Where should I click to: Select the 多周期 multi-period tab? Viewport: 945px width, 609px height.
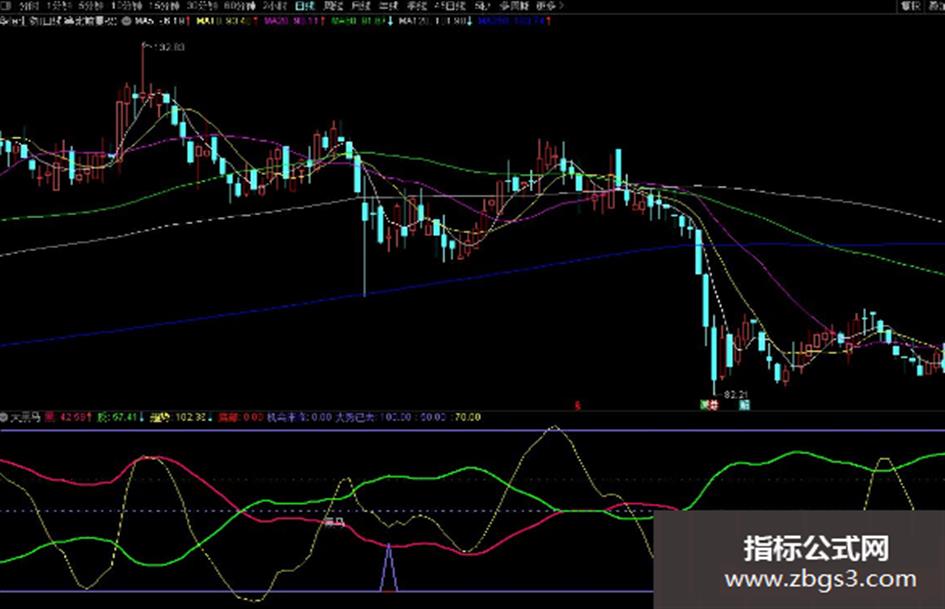[x=513, y=6]
